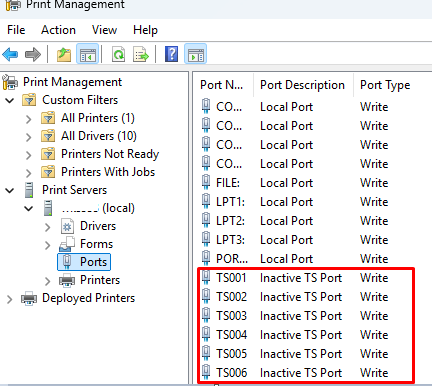432x386 pixels.
Task: Select Printers Not Ready in tree
Action: pos(110,154)
